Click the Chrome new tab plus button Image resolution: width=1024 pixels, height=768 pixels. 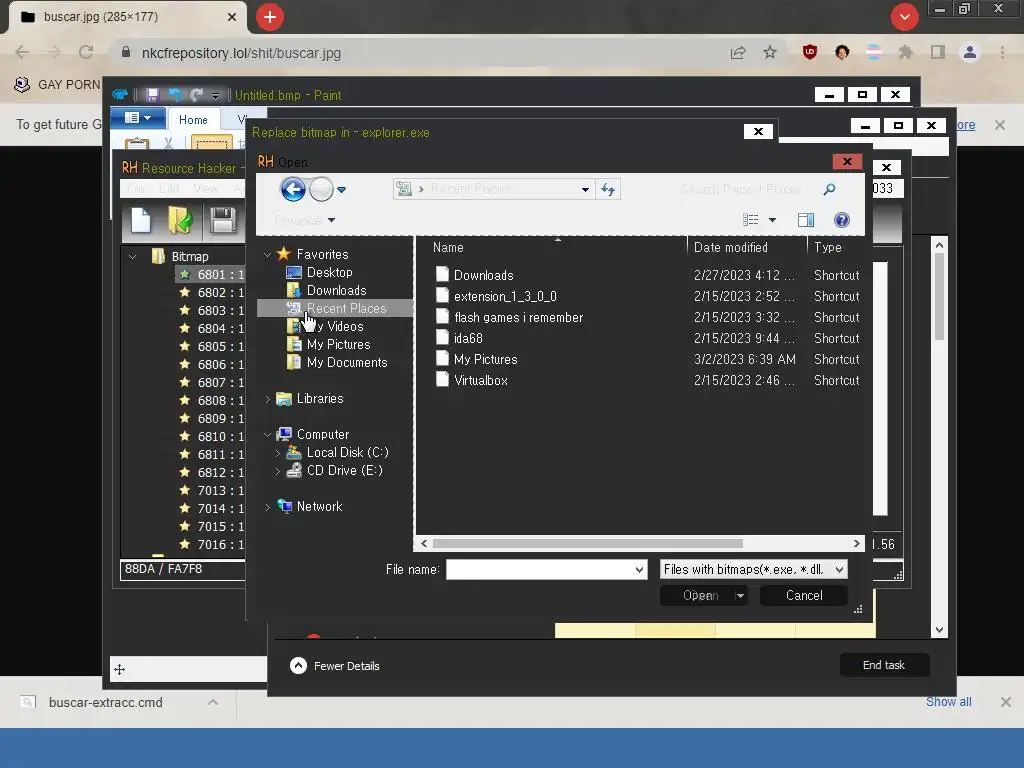pyautogui.click(x=270, y=17)
